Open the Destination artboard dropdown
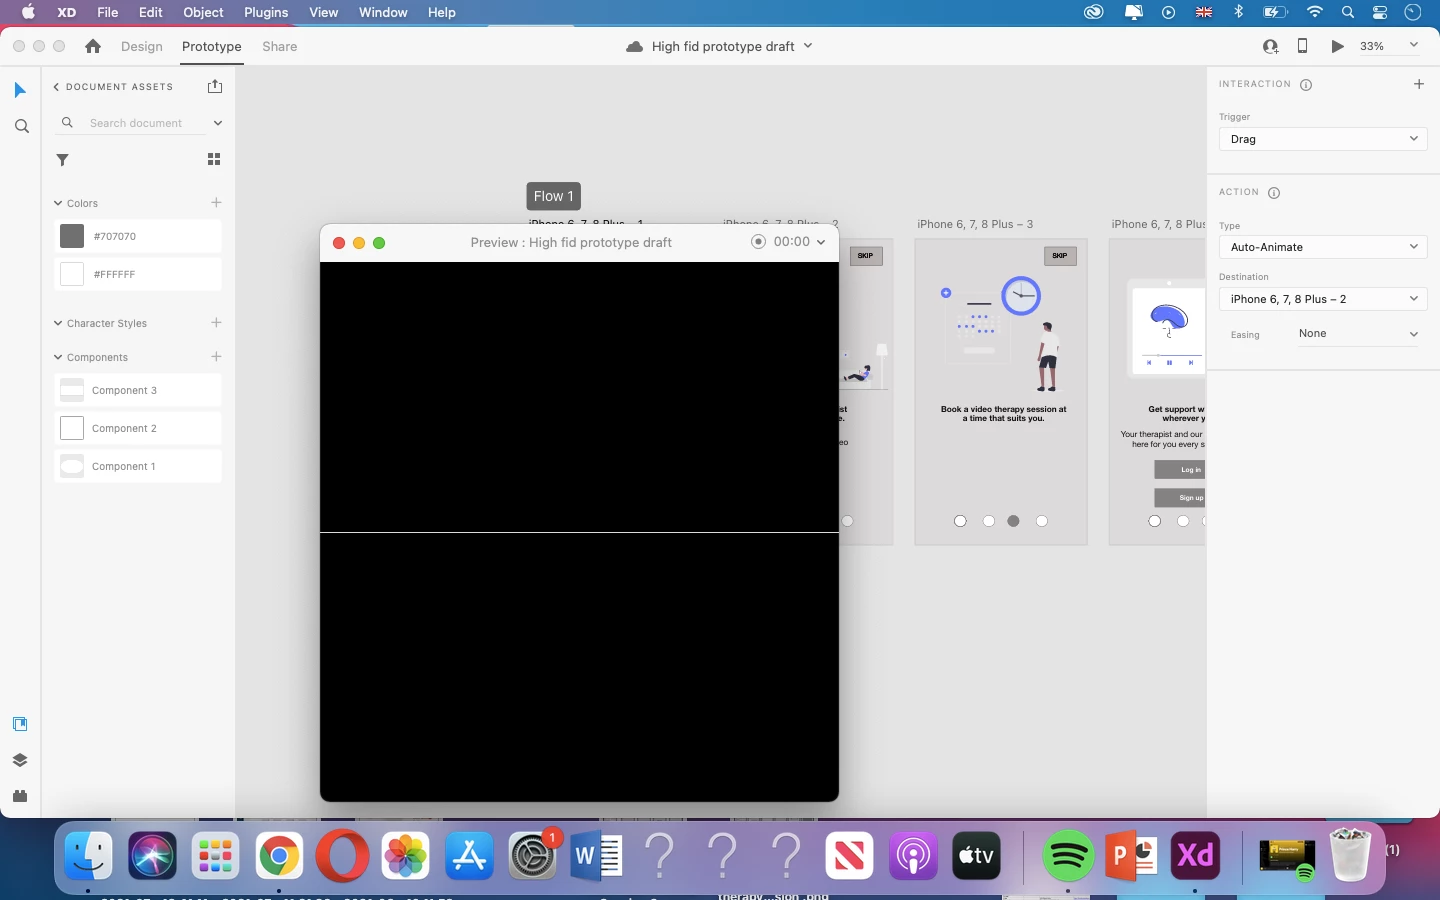Screen dimensions: 1440x900 coord(1323,299)
